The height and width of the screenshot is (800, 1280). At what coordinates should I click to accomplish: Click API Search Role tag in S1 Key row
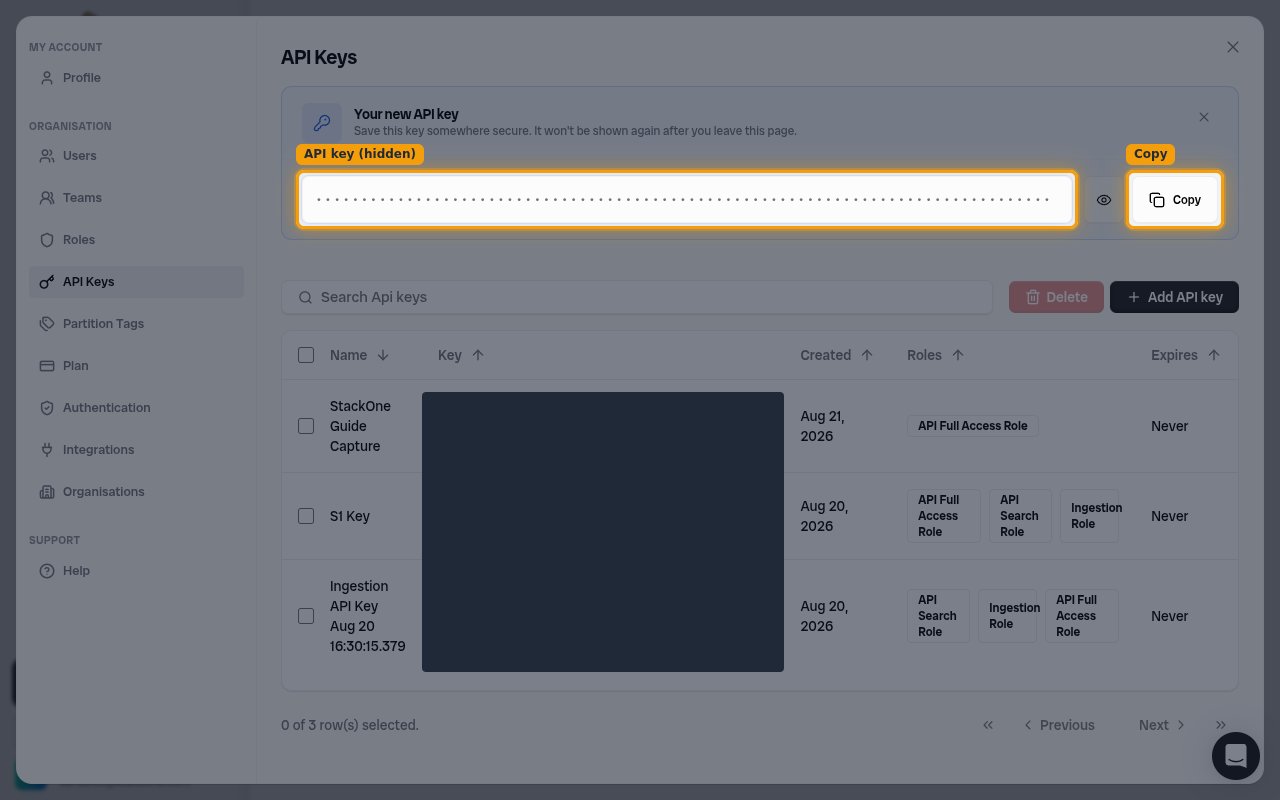[x=1020, y=516]
